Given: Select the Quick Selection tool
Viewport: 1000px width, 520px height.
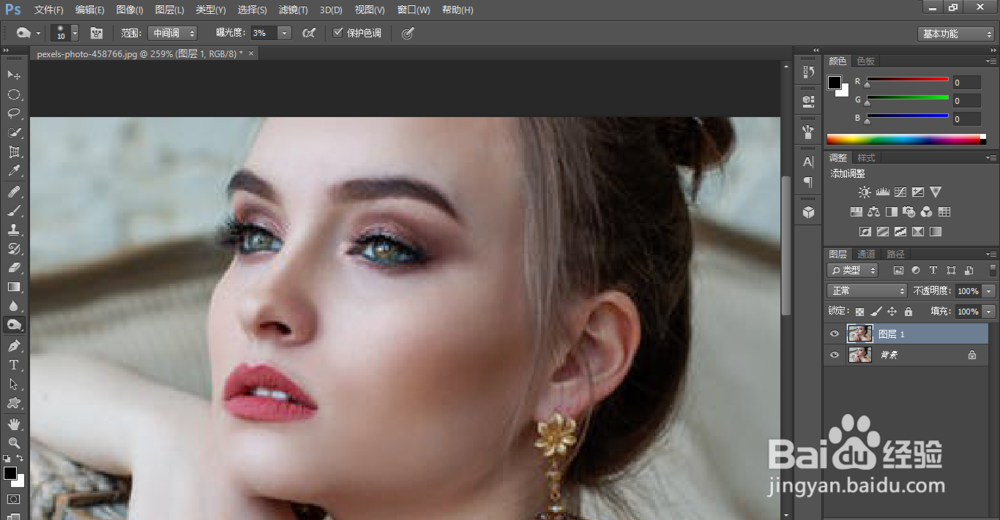Looking at the screenshot, I should (x=13, y=133).
